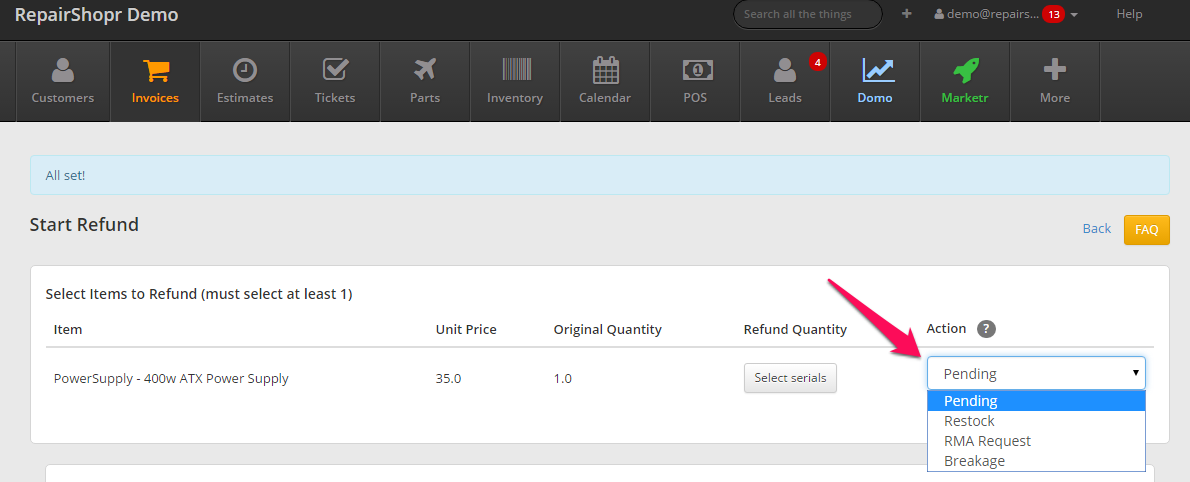Click in the search all things field

[x=807, y=15]
